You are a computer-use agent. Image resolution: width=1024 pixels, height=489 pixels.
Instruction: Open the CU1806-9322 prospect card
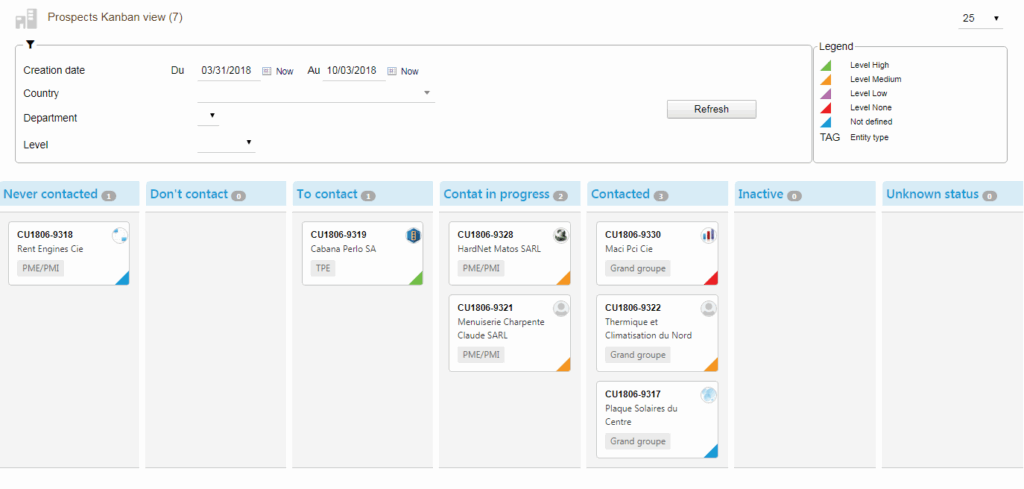[x=657, y=333]
